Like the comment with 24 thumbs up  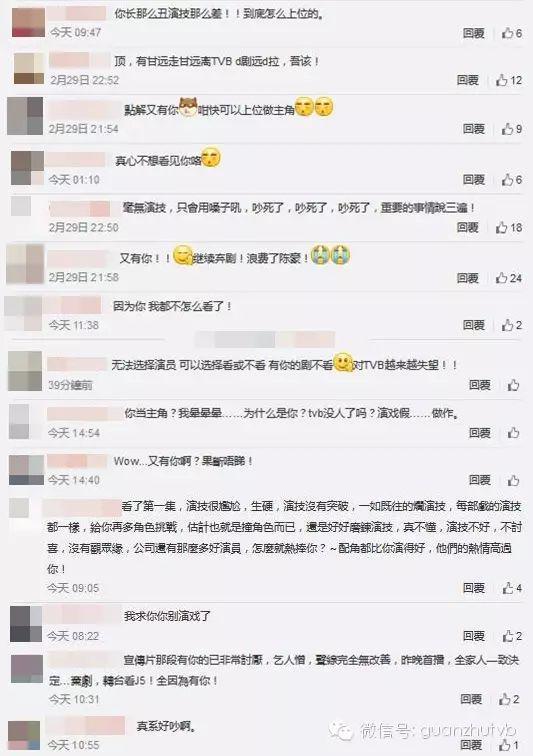(x=508, y=278)
